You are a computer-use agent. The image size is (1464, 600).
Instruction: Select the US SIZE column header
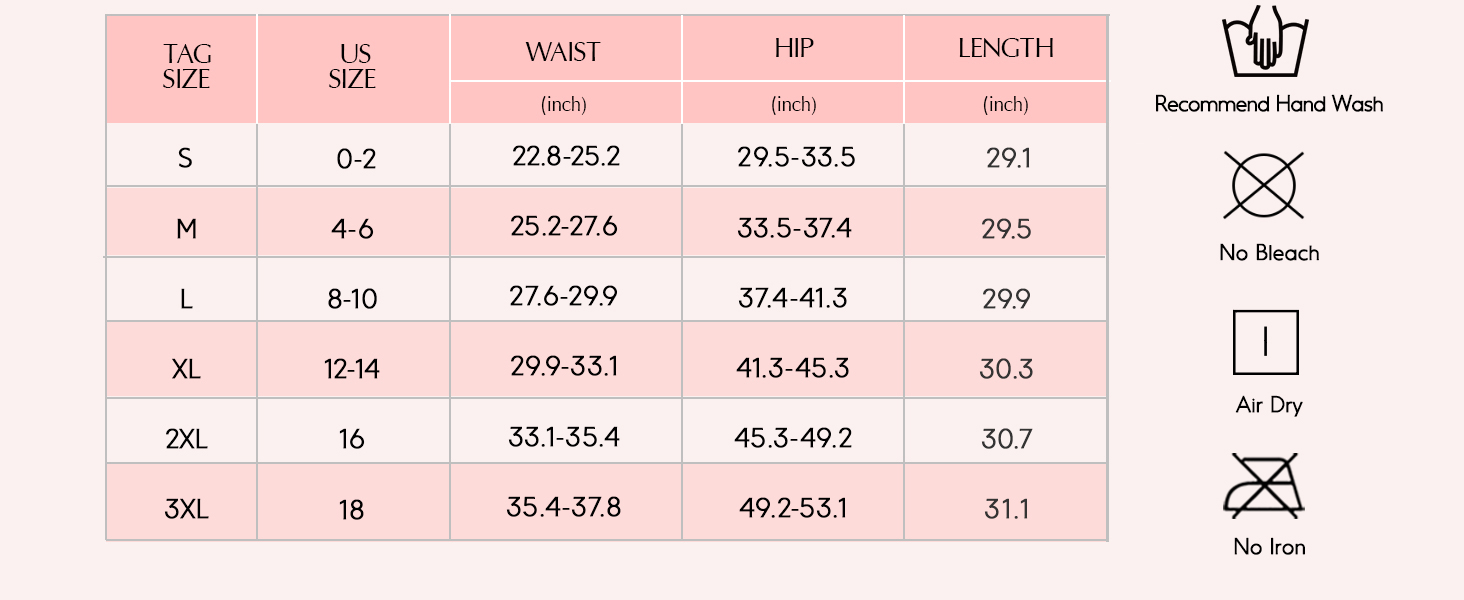[353, 67]
